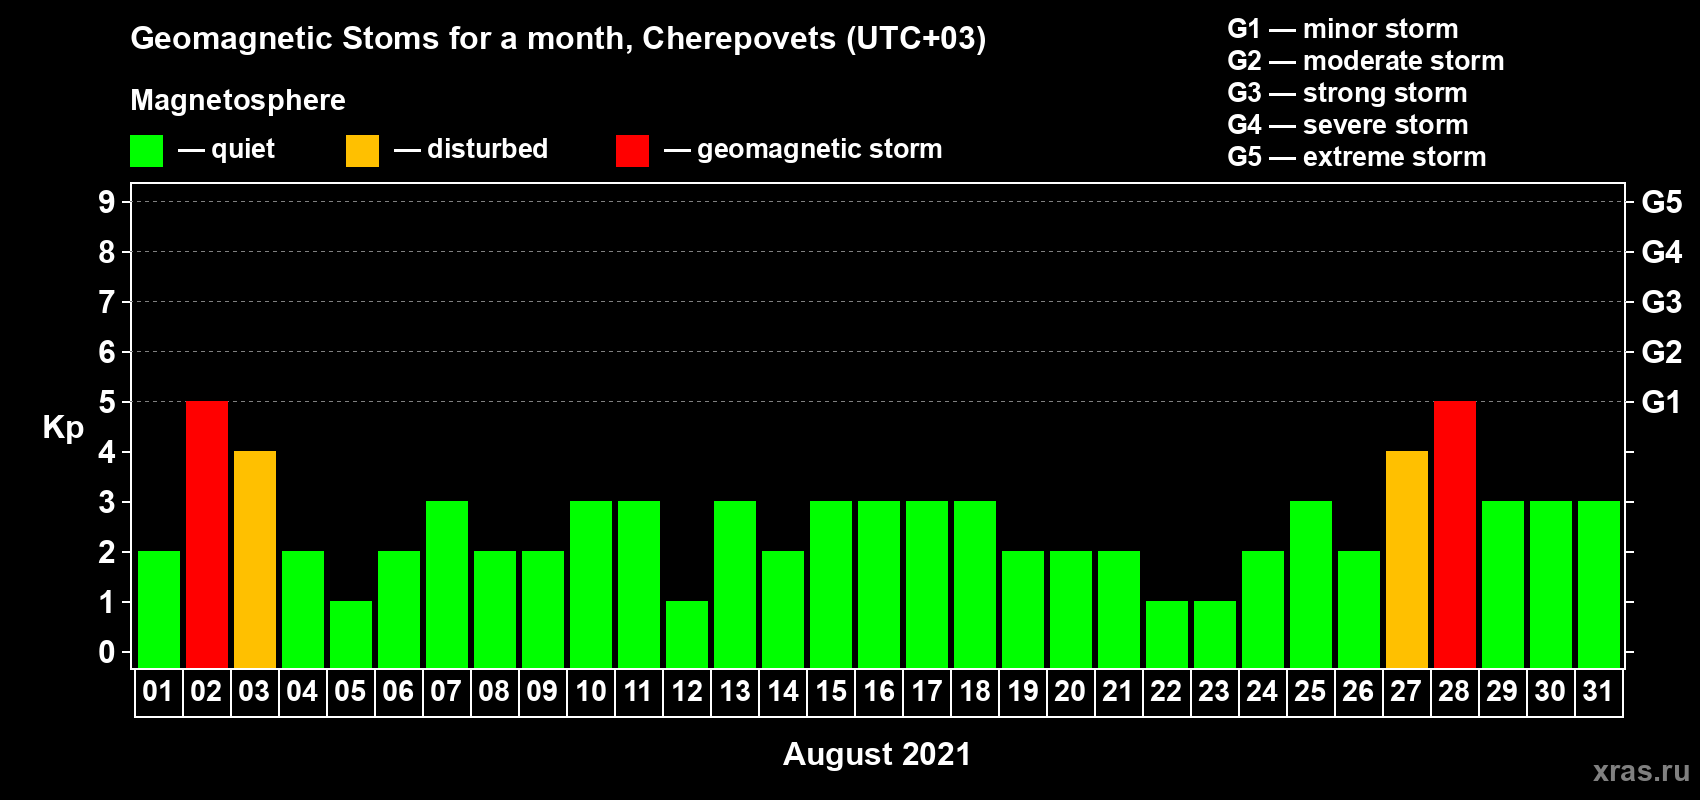
Task: Click the G1 label on right axis
Action: tap(1661, 402)
